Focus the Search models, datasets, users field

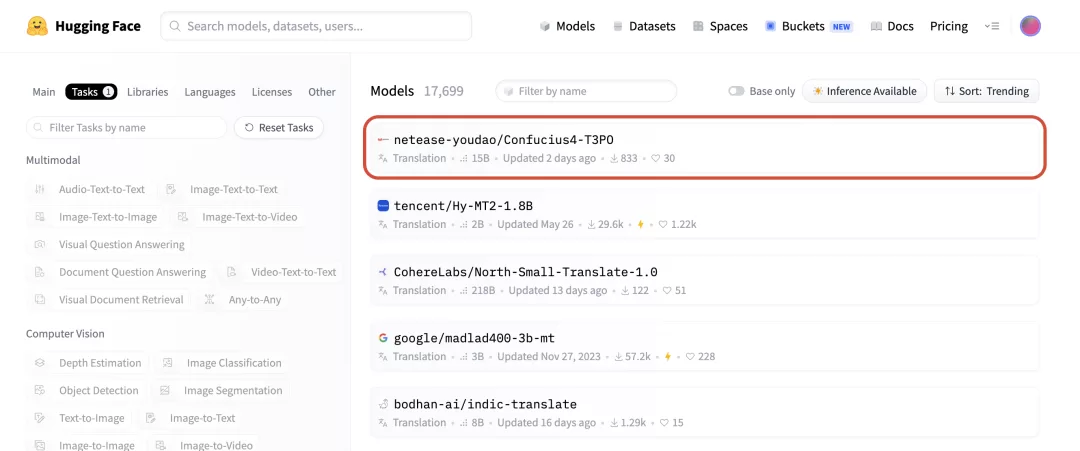[x=316, y=26]
